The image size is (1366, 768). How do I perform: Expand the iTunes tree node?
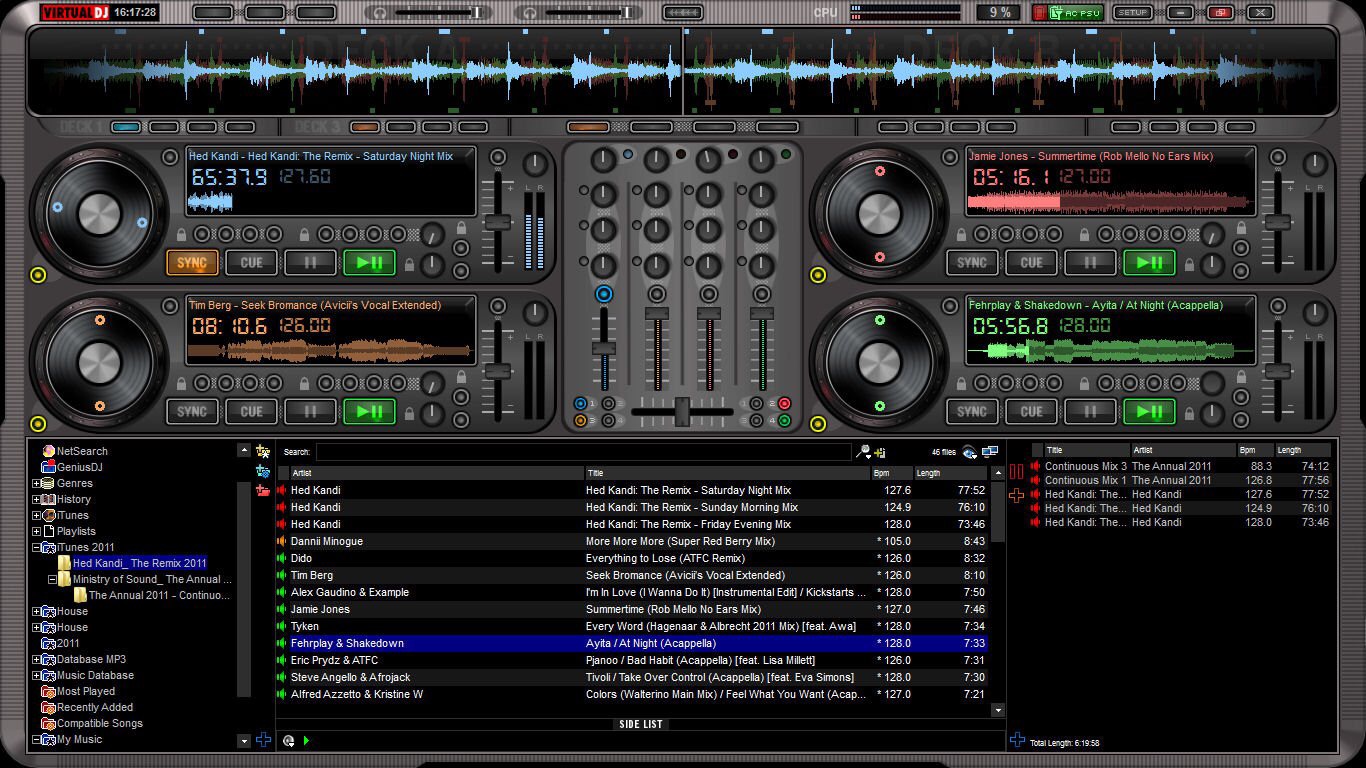coord(37,515)
